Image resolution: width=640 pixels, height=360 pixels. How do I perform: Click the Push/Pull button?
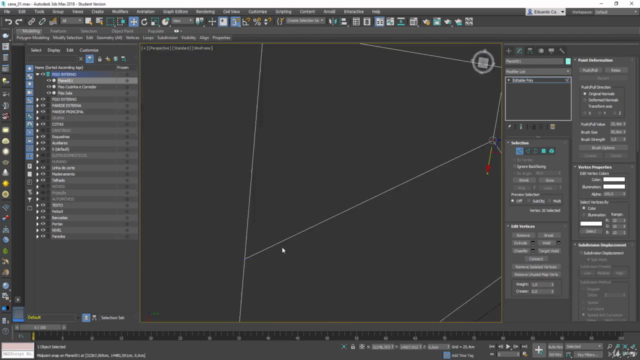point(590,70)
